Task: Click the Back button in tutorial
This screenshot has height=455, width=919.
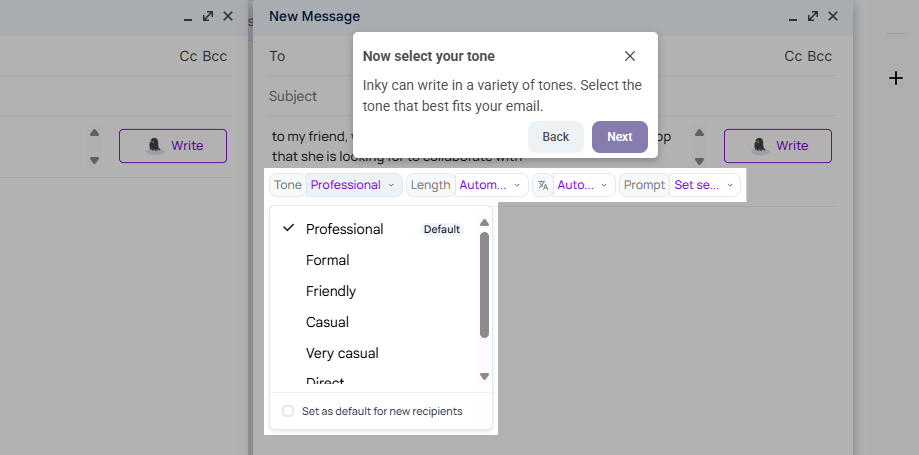Action: [x=556, y=137]
